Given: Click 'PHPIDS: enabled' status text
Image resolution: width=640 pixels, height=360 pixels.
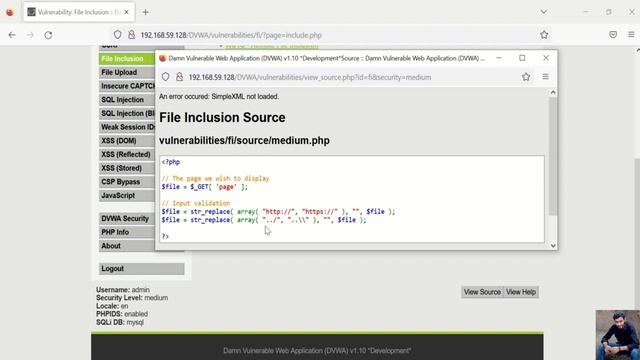Looking at the screenshot, I should coord(122,314).
